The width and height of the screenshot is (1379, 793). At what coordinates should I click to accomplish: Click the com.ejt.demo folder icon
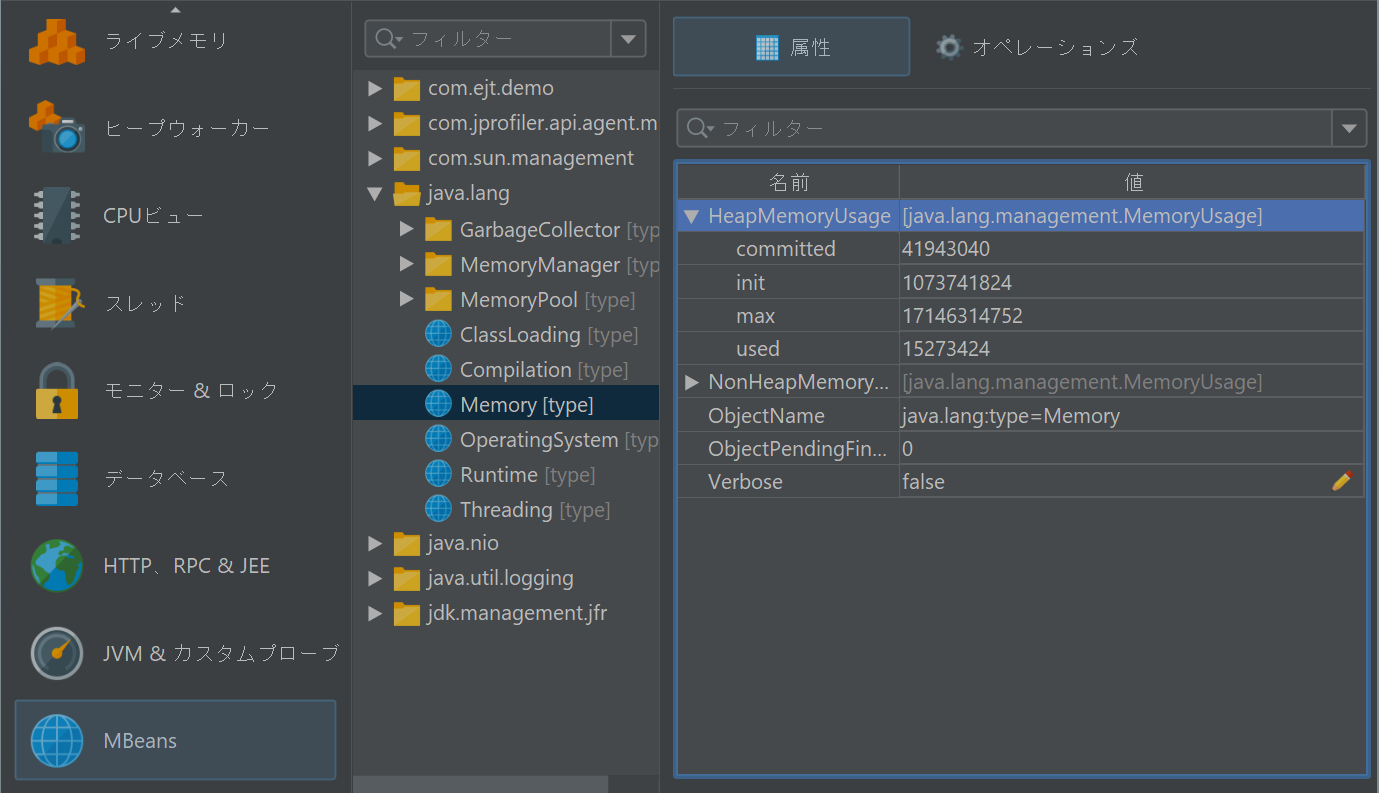coord(407,88)
